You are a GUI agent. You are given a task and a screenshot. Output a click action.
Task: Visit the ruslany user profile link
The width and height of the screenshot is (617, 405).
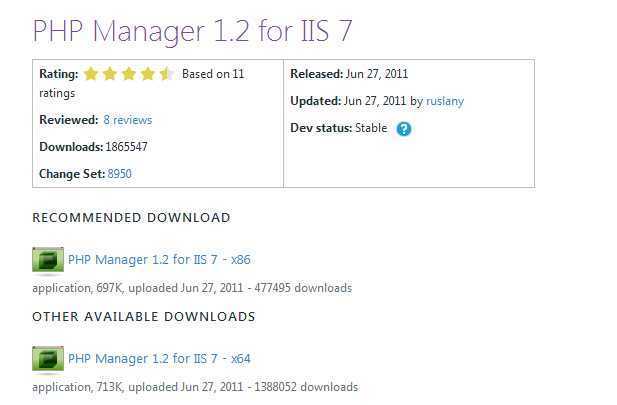[x=445, y=101]
